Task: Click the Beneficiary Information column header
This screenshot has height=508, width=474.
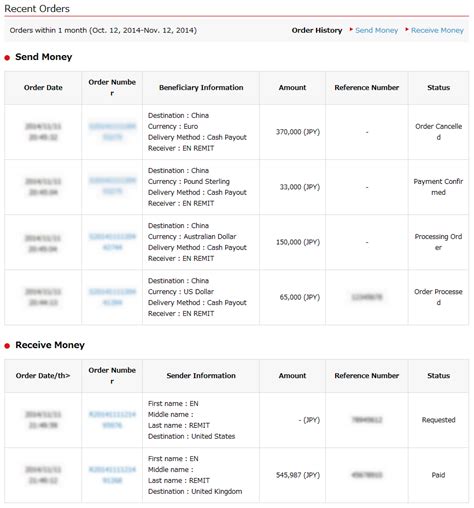Action: 201,88
